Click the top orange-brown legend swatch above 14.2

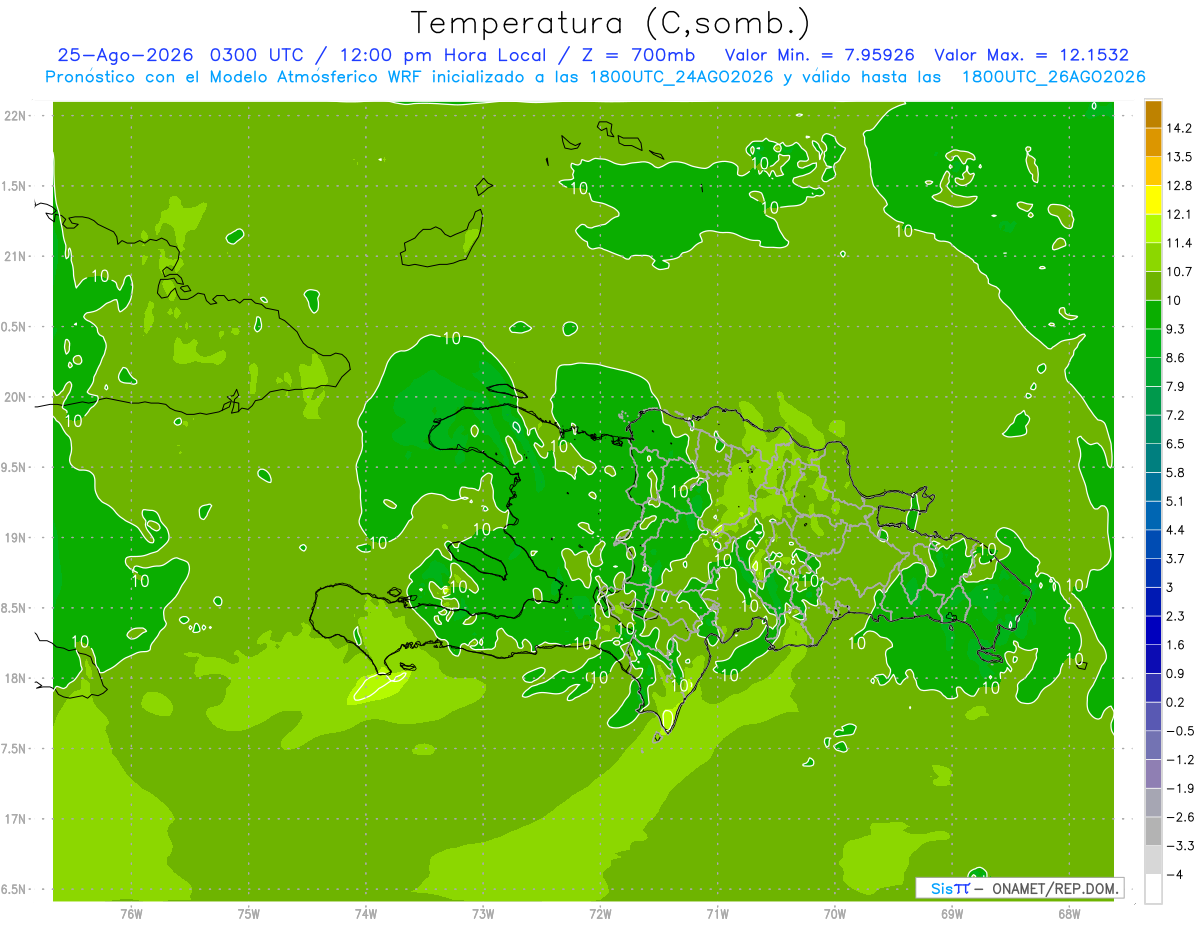1153,114
